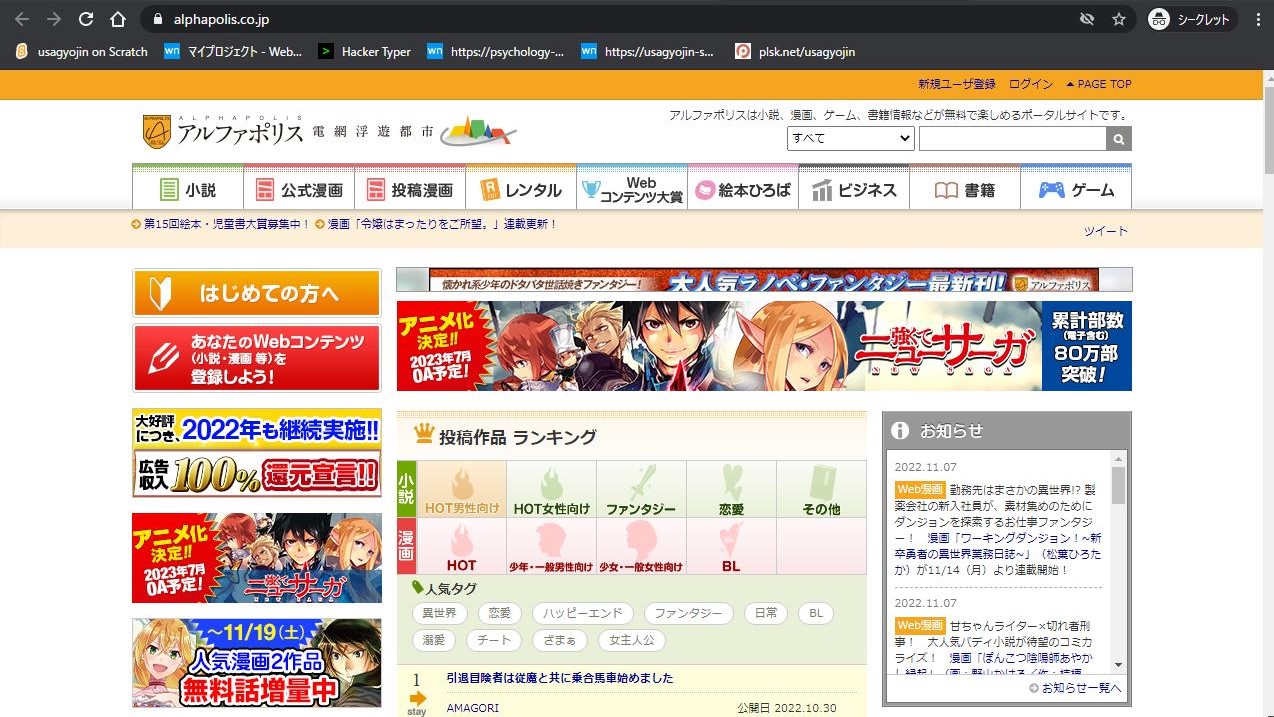The height and width of the screenshot is (717, 1274).
Task: Click the はじめての方へ orange button
Action: pyautogui.click(x=257, y=293)
